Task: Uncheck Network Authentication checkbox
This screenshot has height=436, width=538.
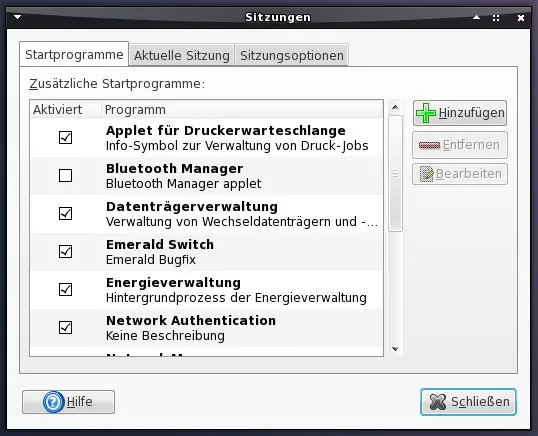Action: [65, 328]
